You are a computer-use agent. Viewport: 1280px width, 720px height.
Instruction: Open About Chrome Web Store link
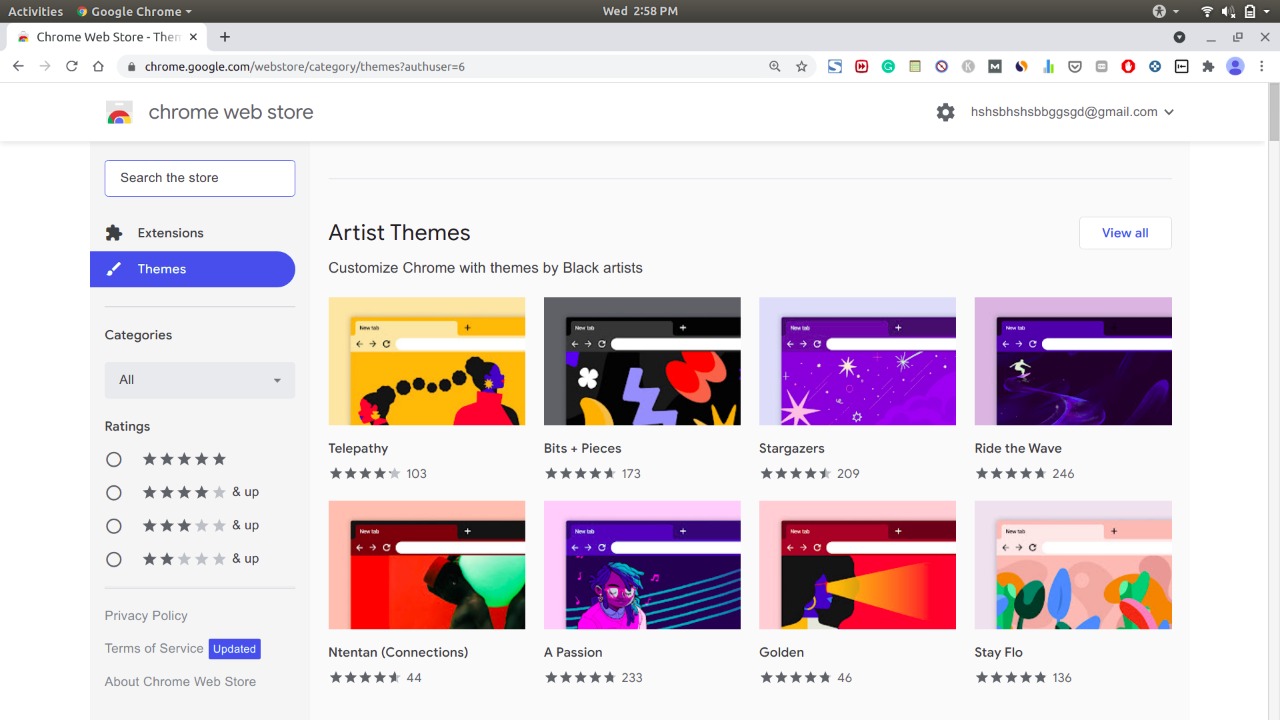(180, 682)
